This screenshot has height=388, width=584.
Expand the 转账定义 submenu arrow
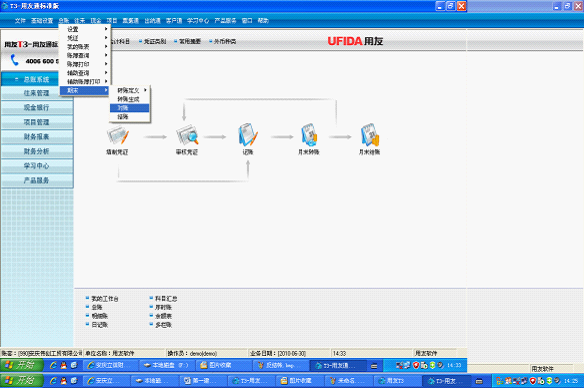click(x=145, y=90)
